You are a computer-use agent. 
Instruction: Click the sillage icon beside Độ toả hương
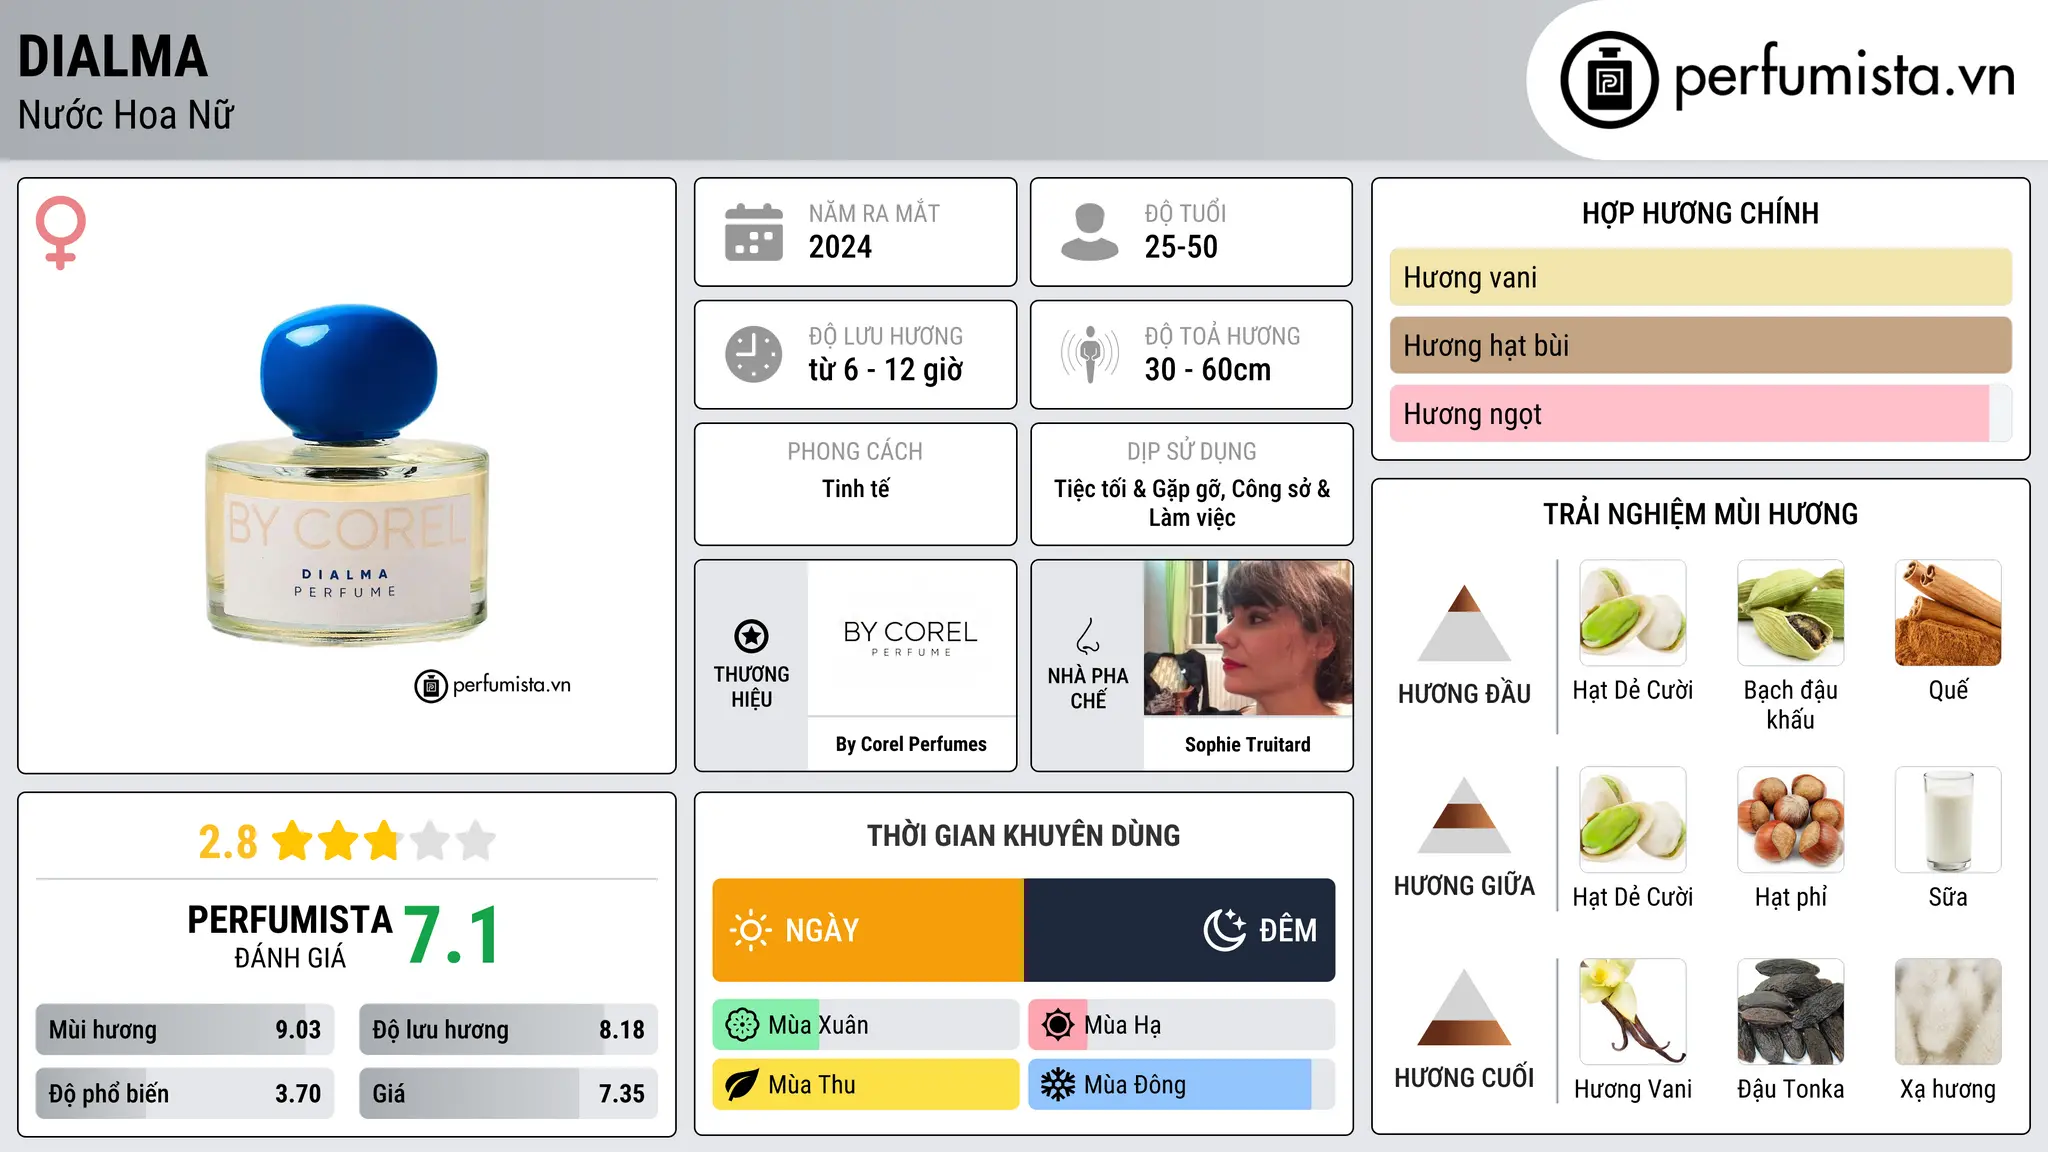1090,354
